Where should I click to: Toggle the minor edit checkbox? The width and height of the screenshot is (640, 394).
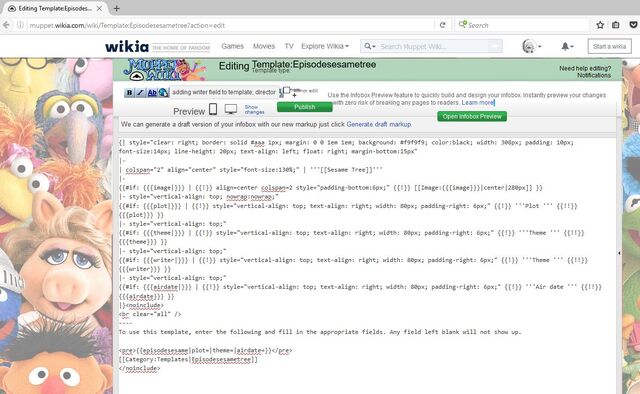coord(287,90)
